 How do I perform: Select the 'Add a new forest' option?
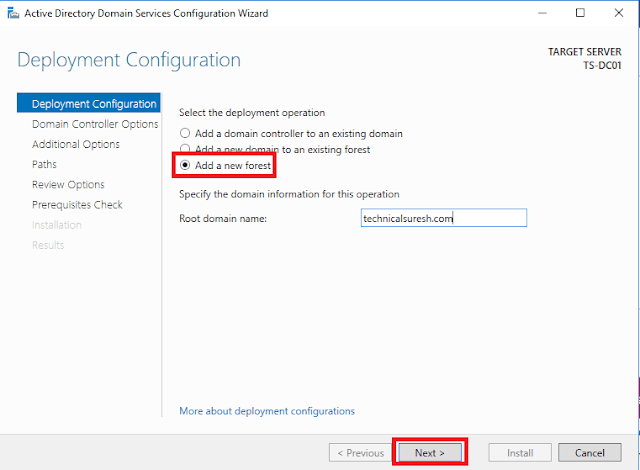click(x=184, y=165)
